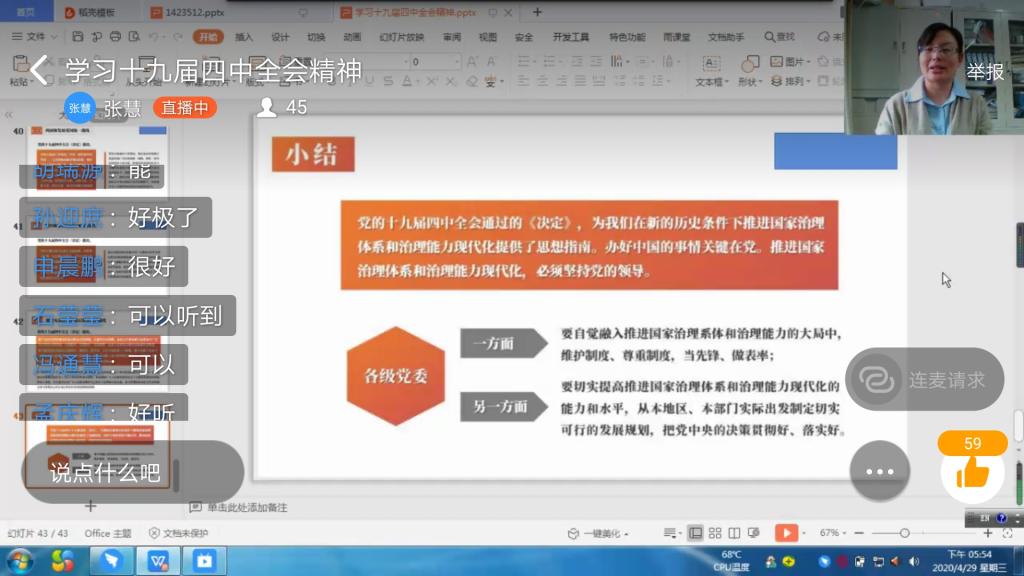This screenshot has width=1024, height=576.
Task: Tap the 说点什么吧 comment input
Action: pyautogui.click(x=133, y=472)
